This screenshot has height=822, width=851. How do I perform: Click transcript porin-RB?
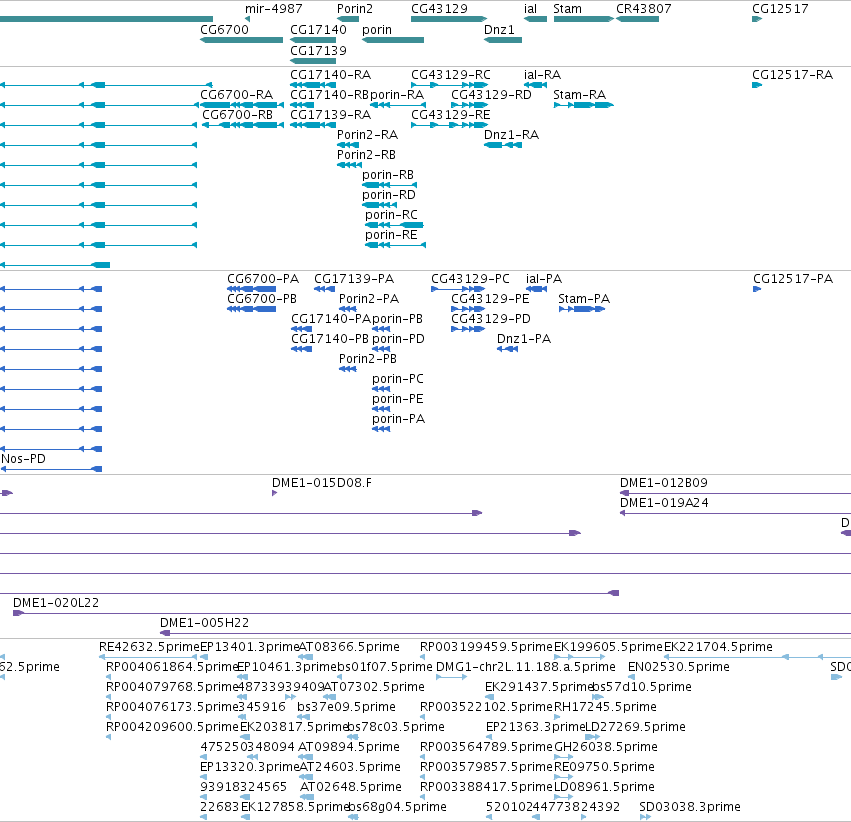pyautogui.click(x=389, y=186)
